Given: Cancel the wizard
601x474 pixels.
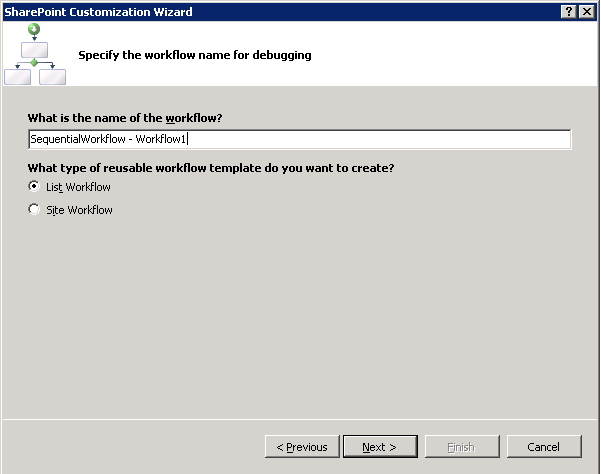Looking at the screenshot, I should point(544,447).
